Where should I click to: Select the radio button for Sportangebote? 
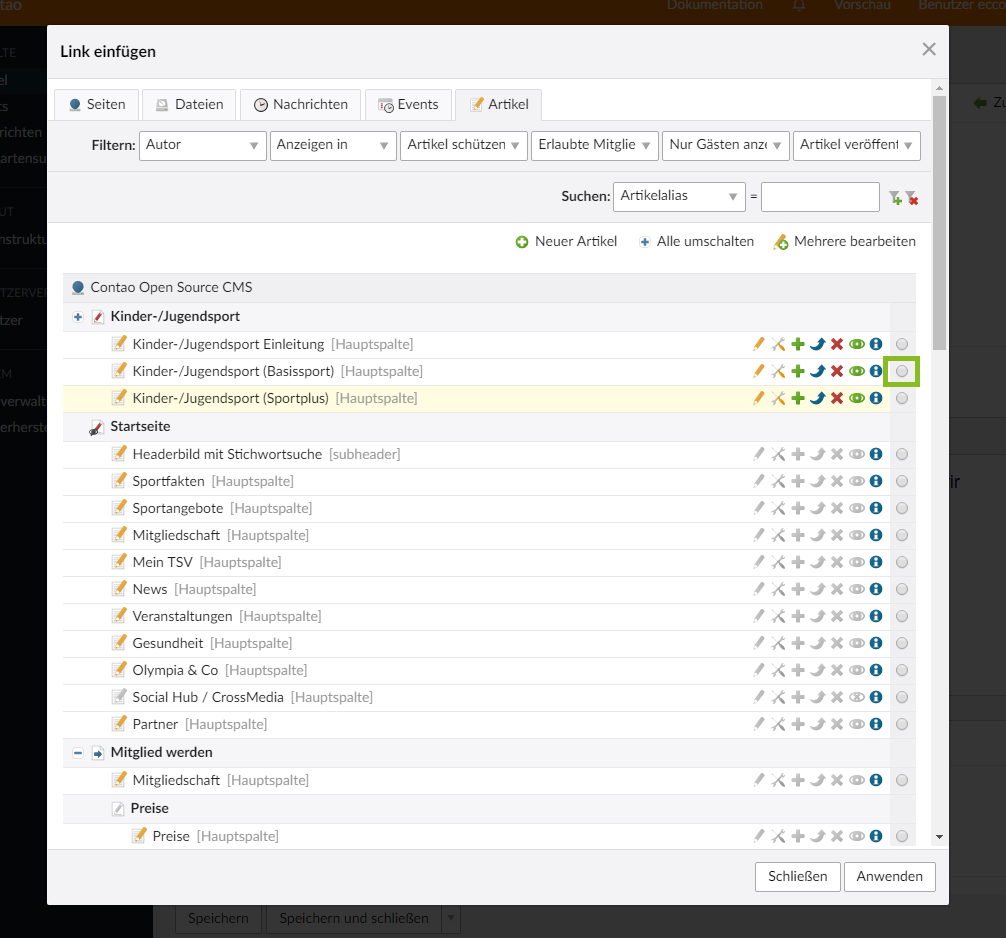tap(902, 508)
